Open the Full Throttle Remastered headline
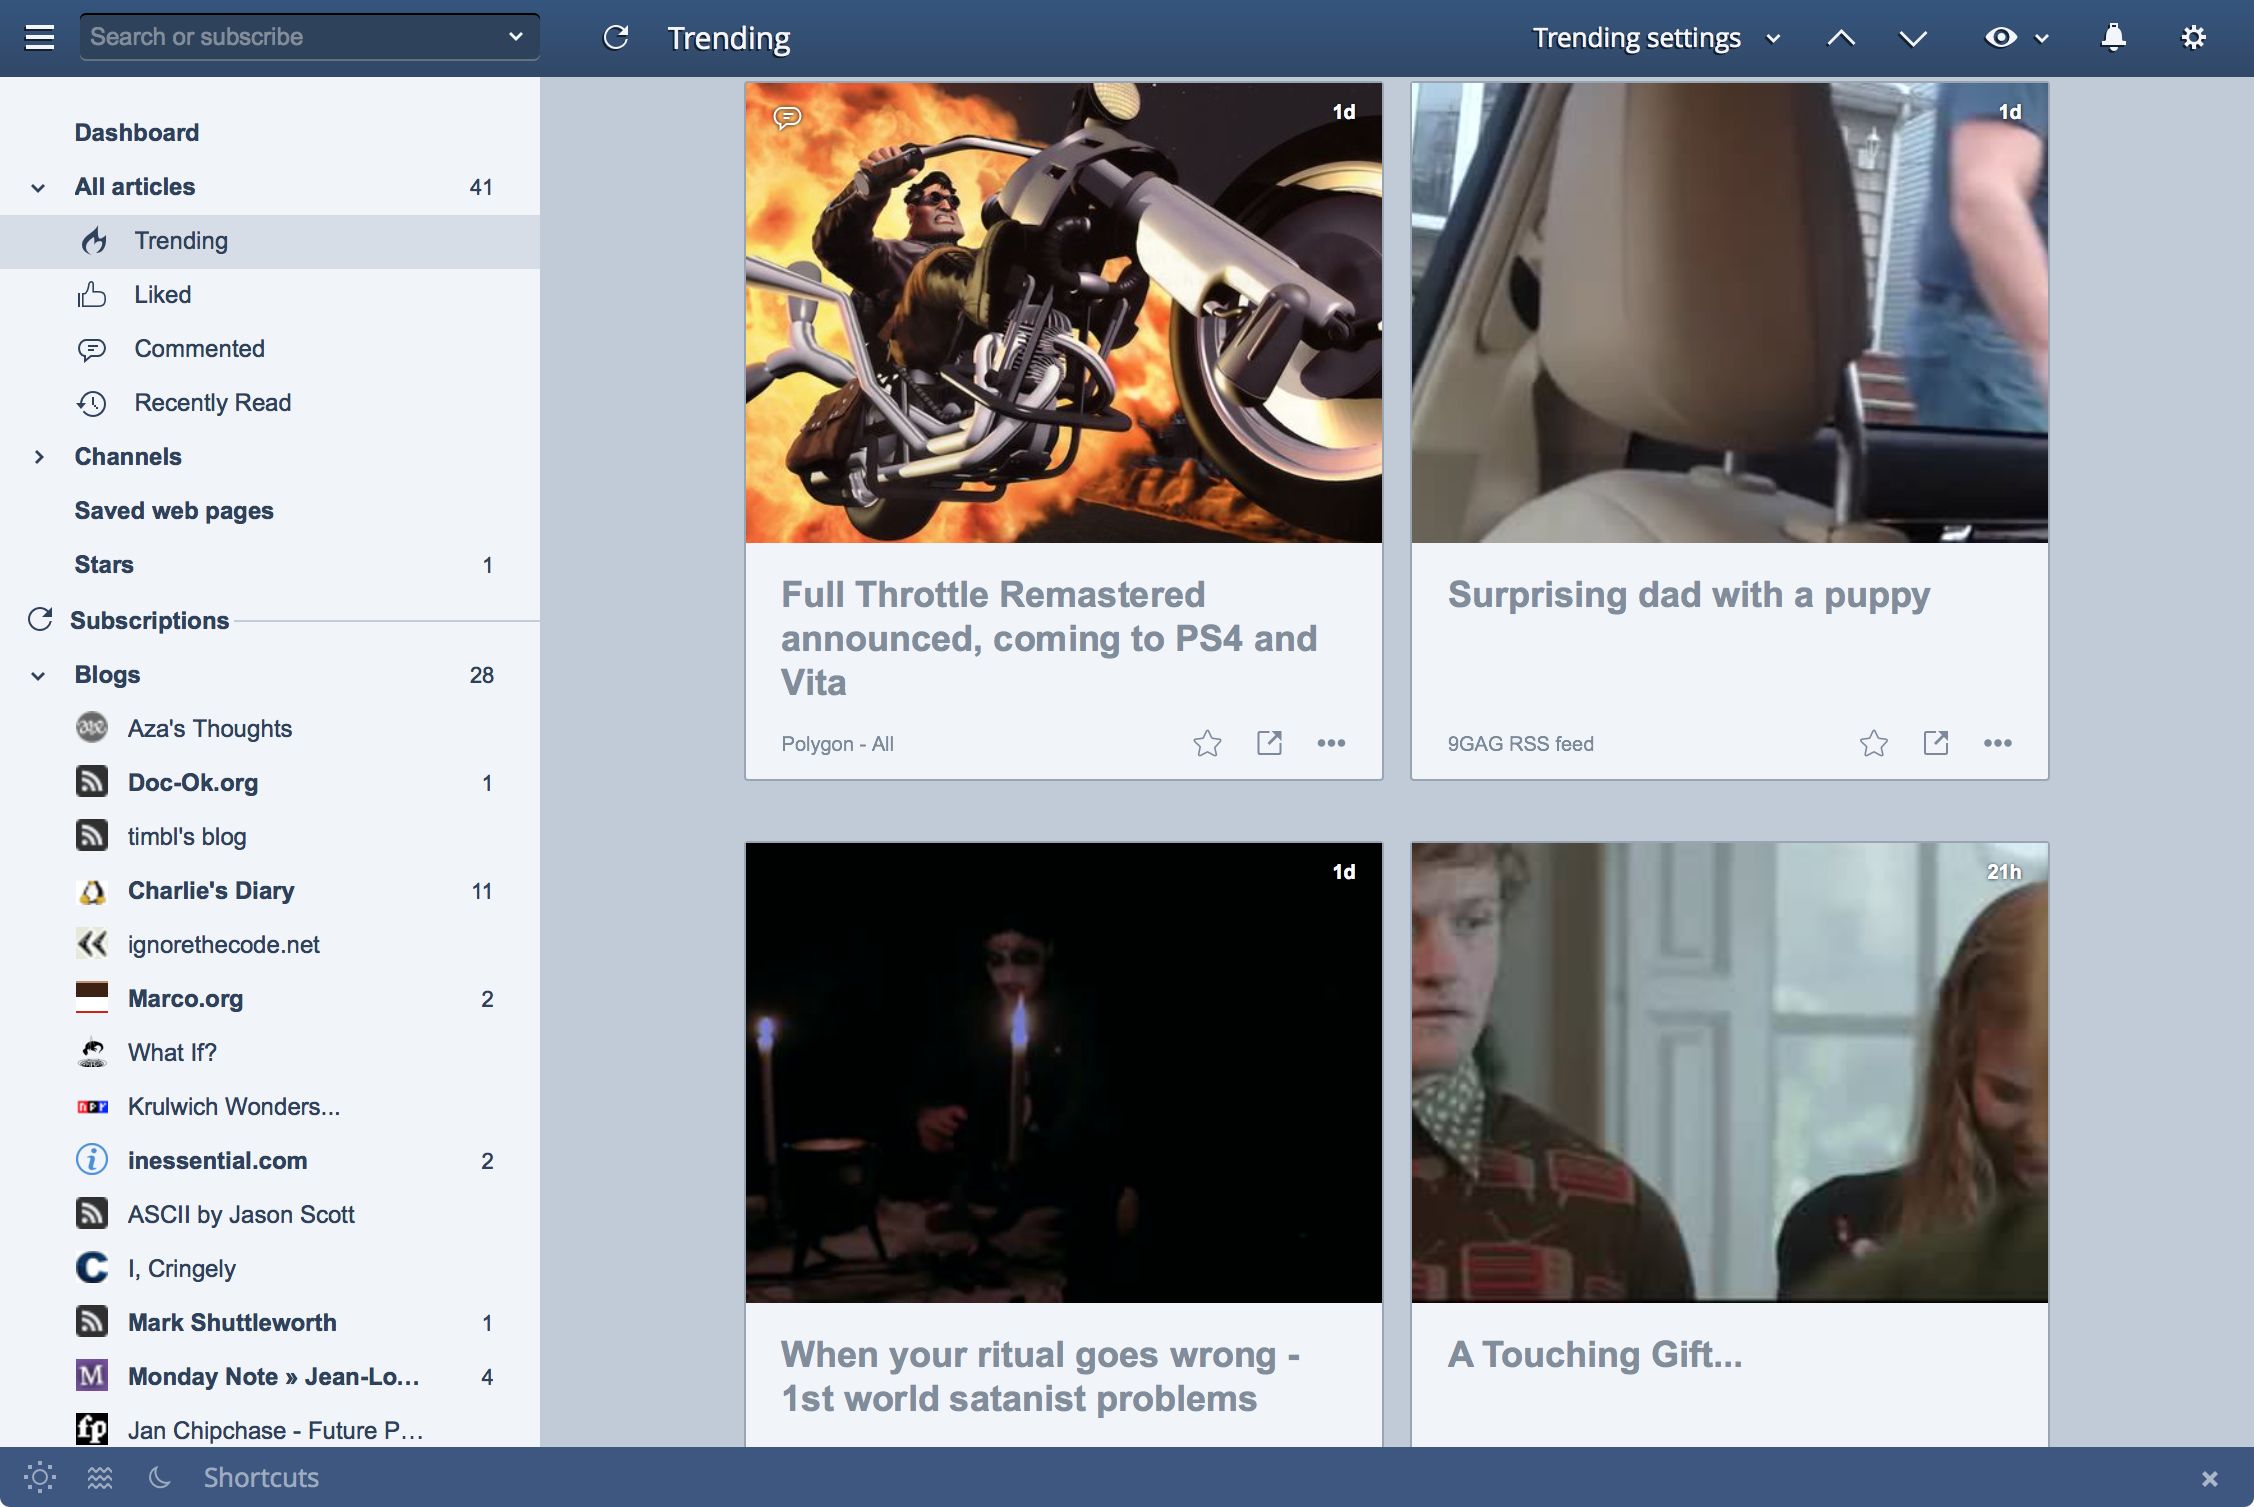 point(1049,638)
